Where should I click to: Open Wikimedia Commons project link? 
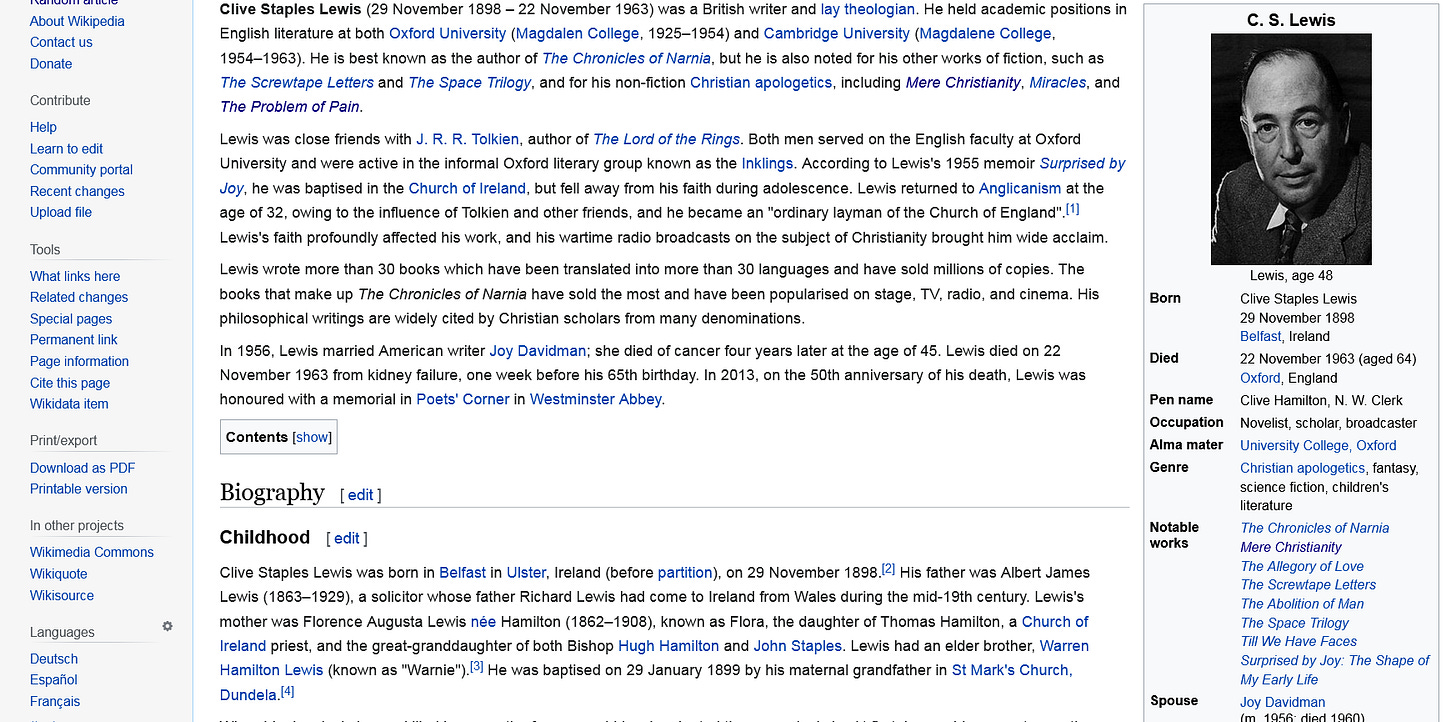[x=92, y=552]
